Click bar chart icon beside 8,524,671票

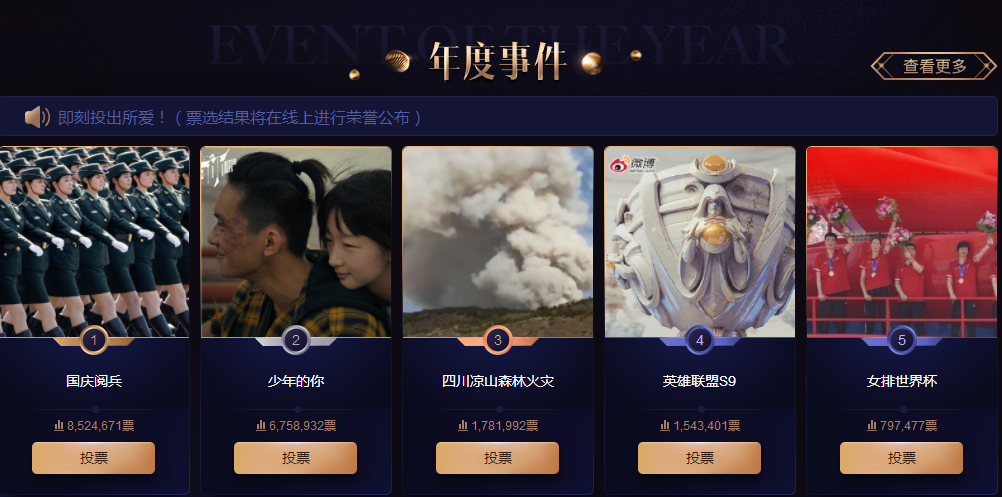[59, 425]
